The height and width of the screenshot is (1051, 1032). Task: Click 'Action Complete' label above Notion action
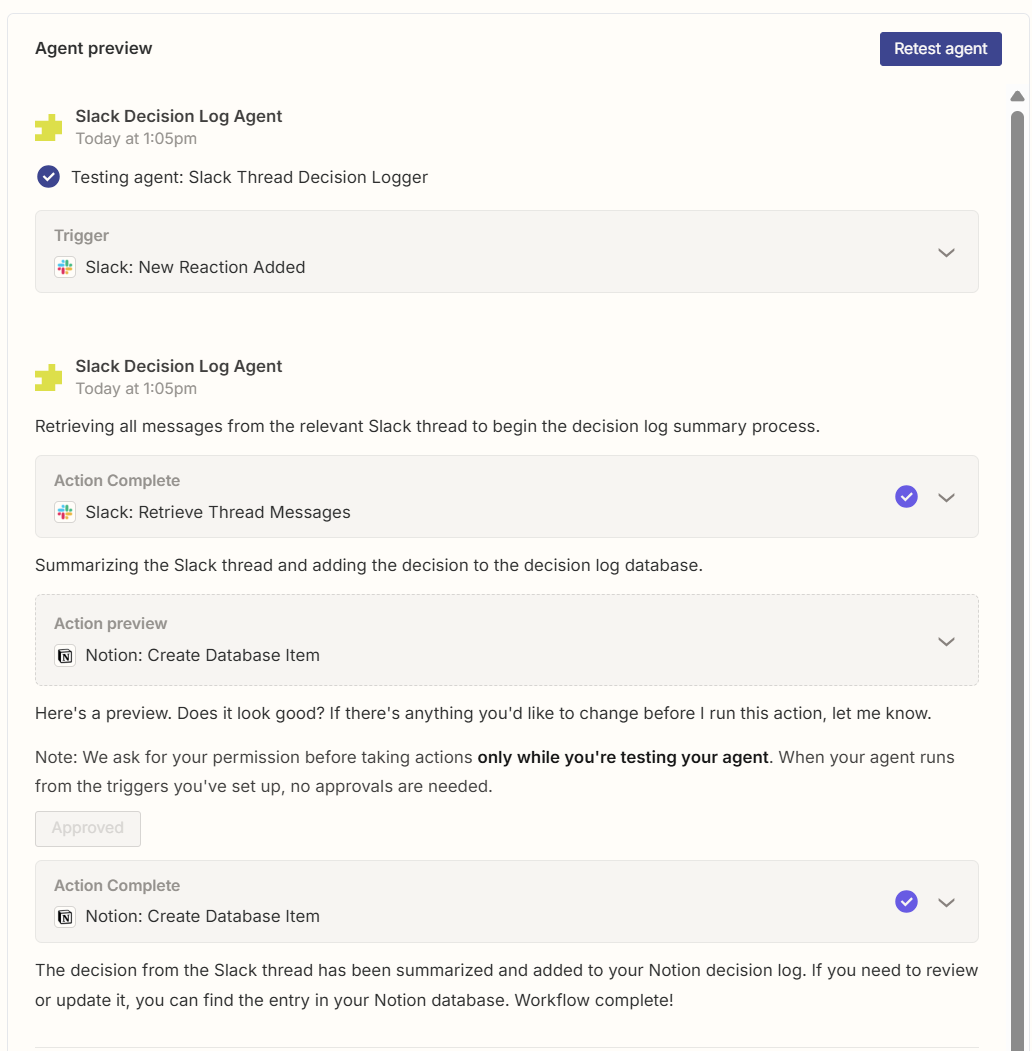[x=117, y=886]
